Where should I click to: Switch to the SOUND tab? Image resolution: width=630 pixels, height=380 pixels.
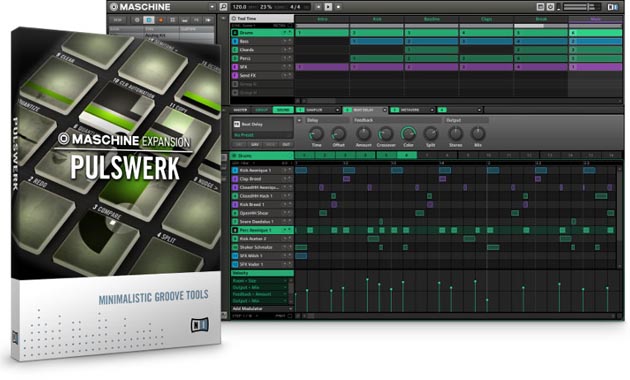pyautogui.click(x=283, y=110)
